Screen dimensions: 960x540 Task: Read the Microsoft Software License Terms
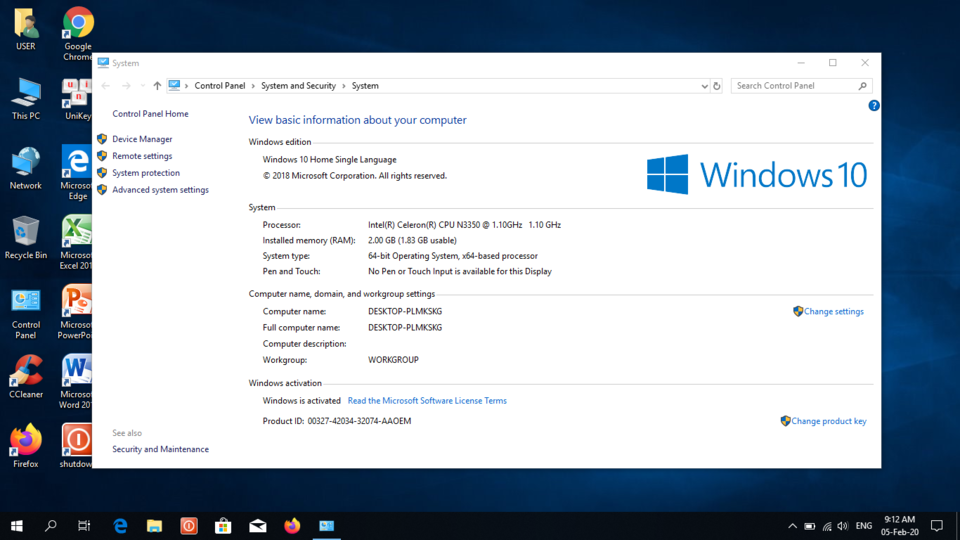[427, 400]
